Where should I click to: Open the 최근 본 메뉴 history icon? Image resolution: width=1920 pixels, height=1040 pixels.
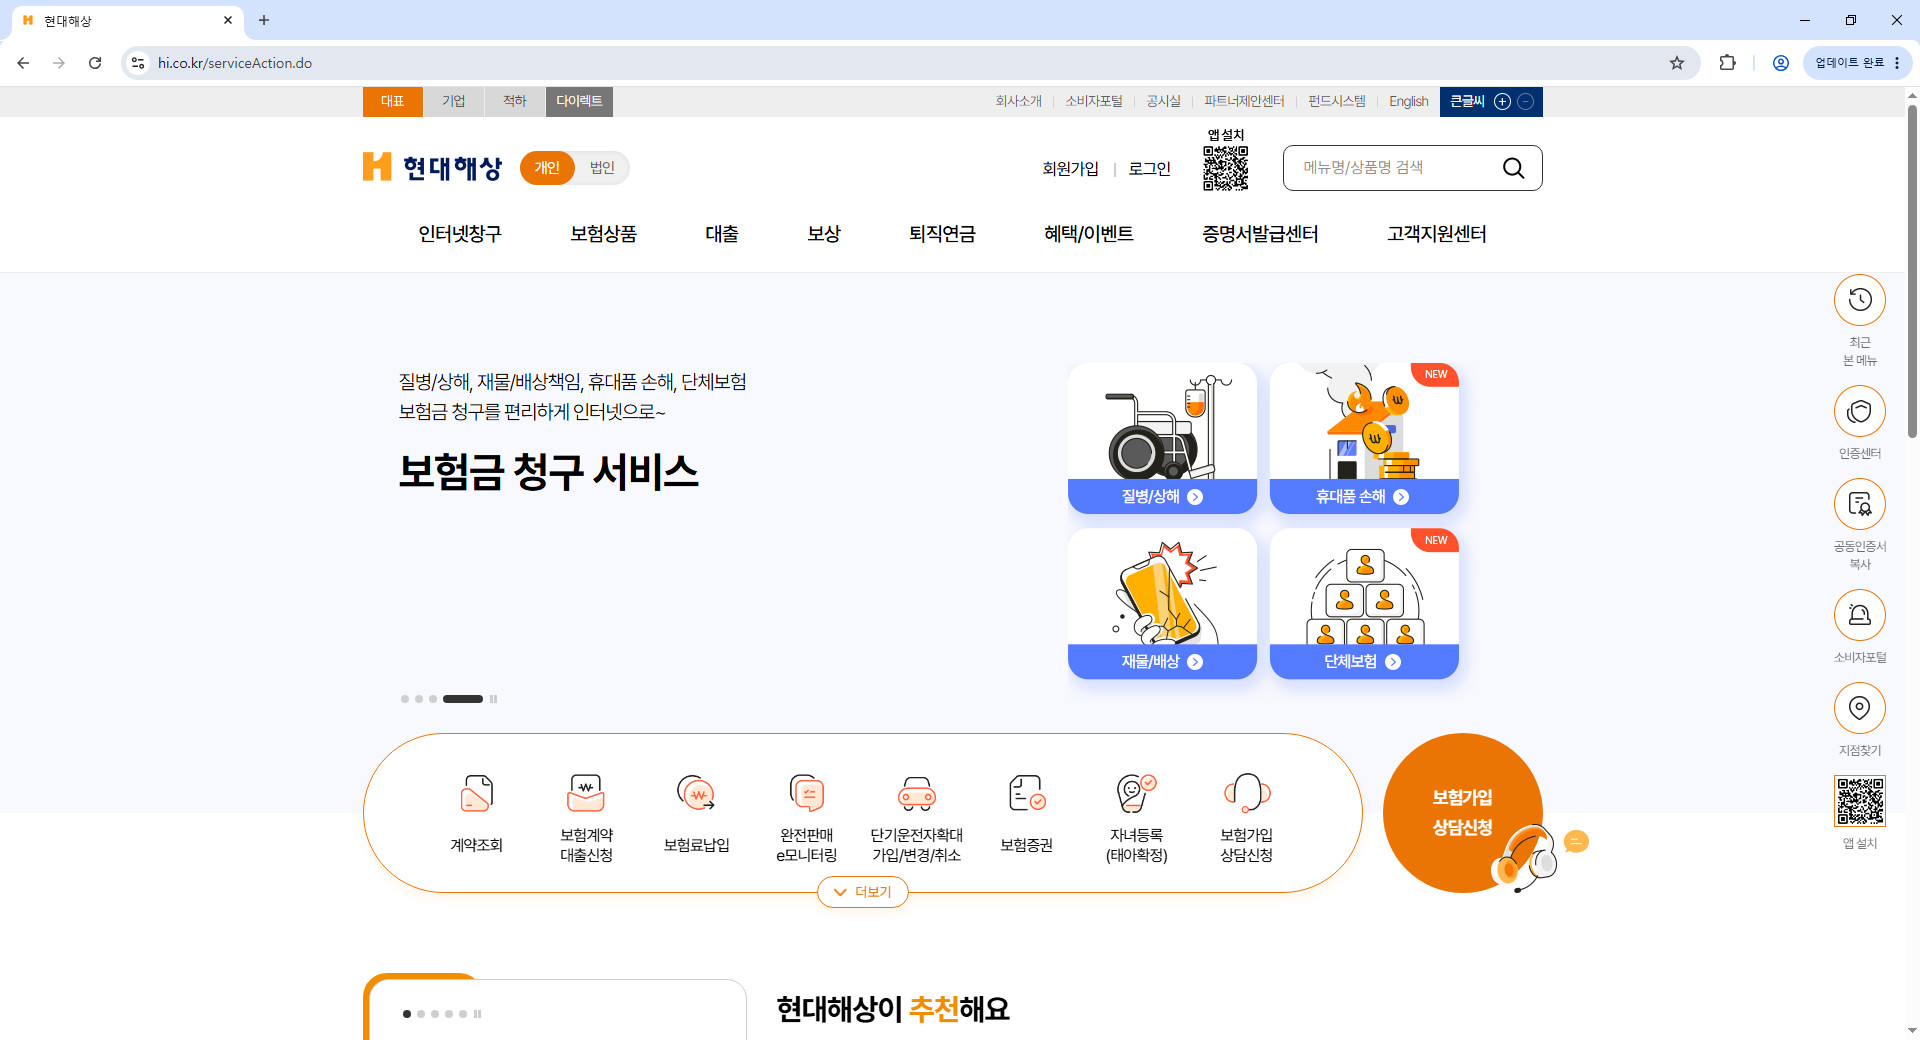1859,300
